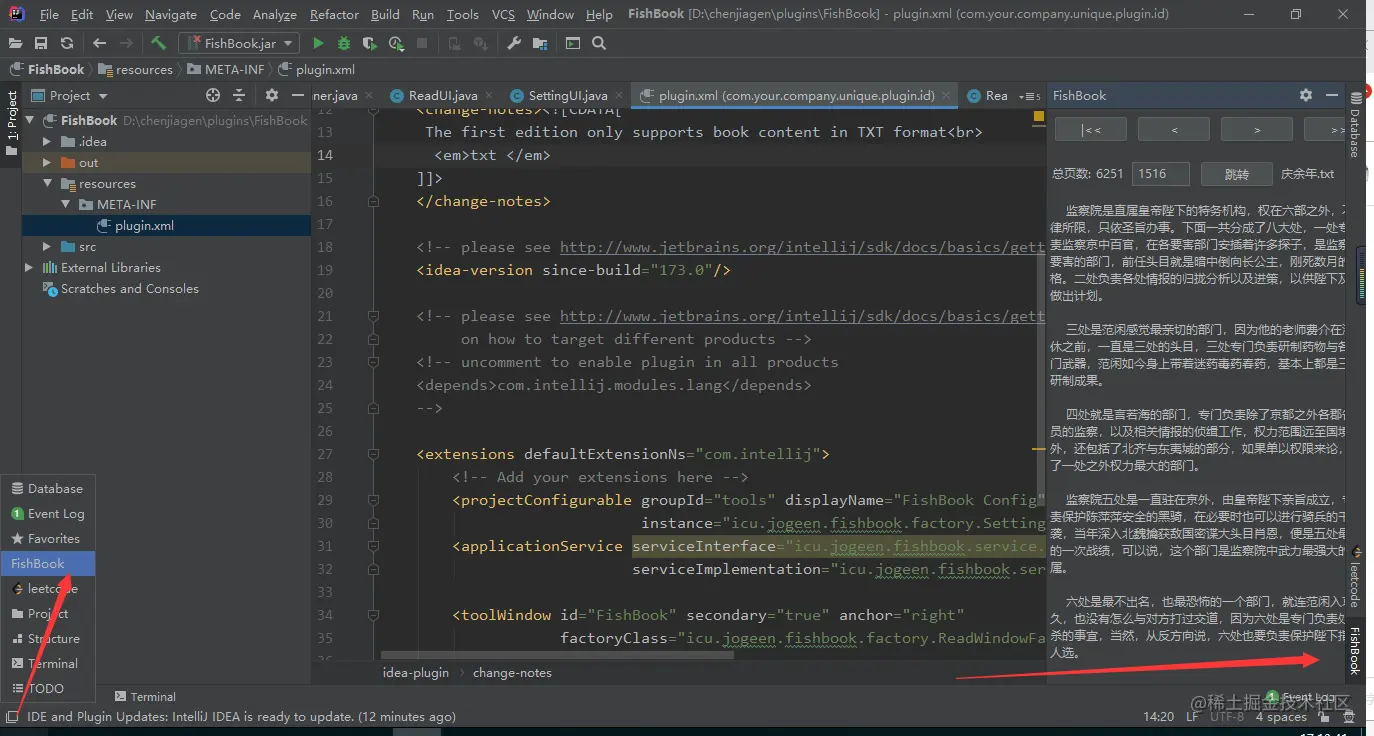Collapse all in Project panel

tap(239, 95)
